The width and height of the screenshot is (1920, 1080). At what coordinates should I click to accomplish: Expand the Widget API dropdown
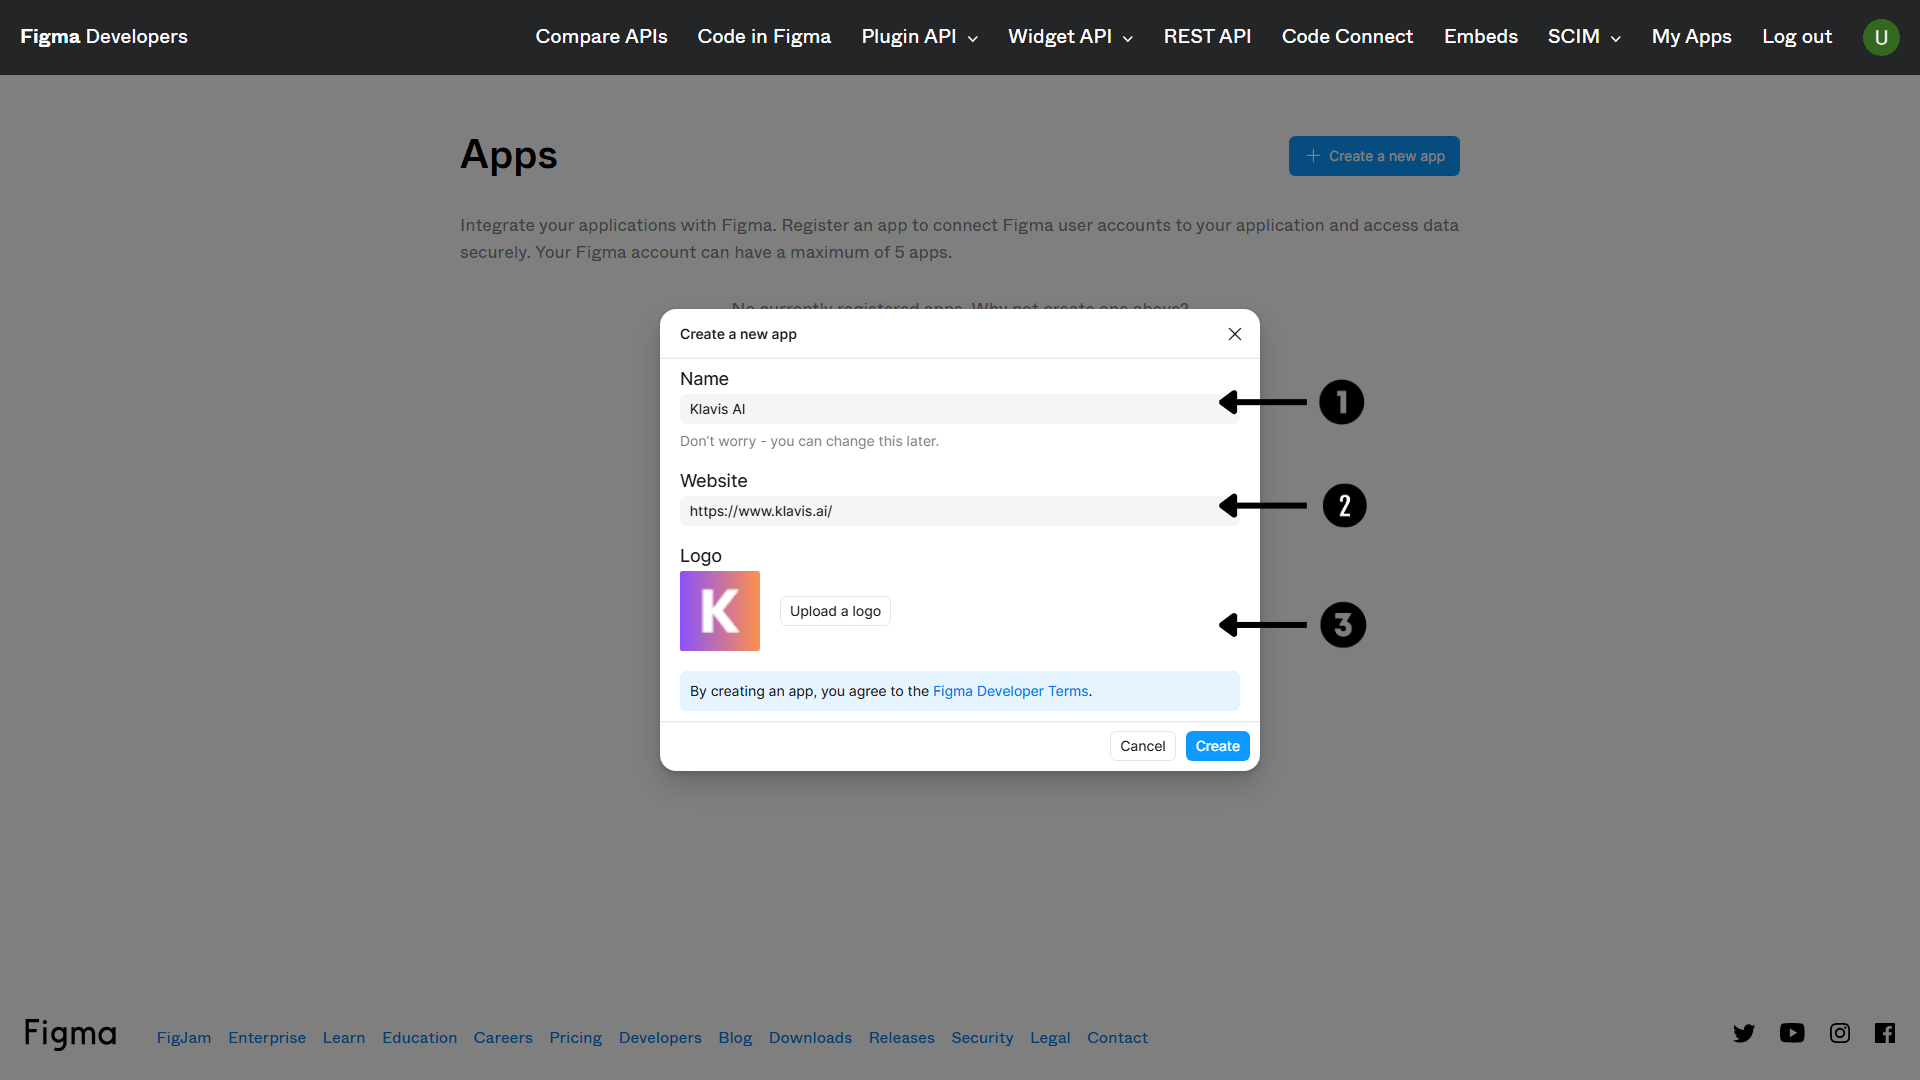(1070, 37)
